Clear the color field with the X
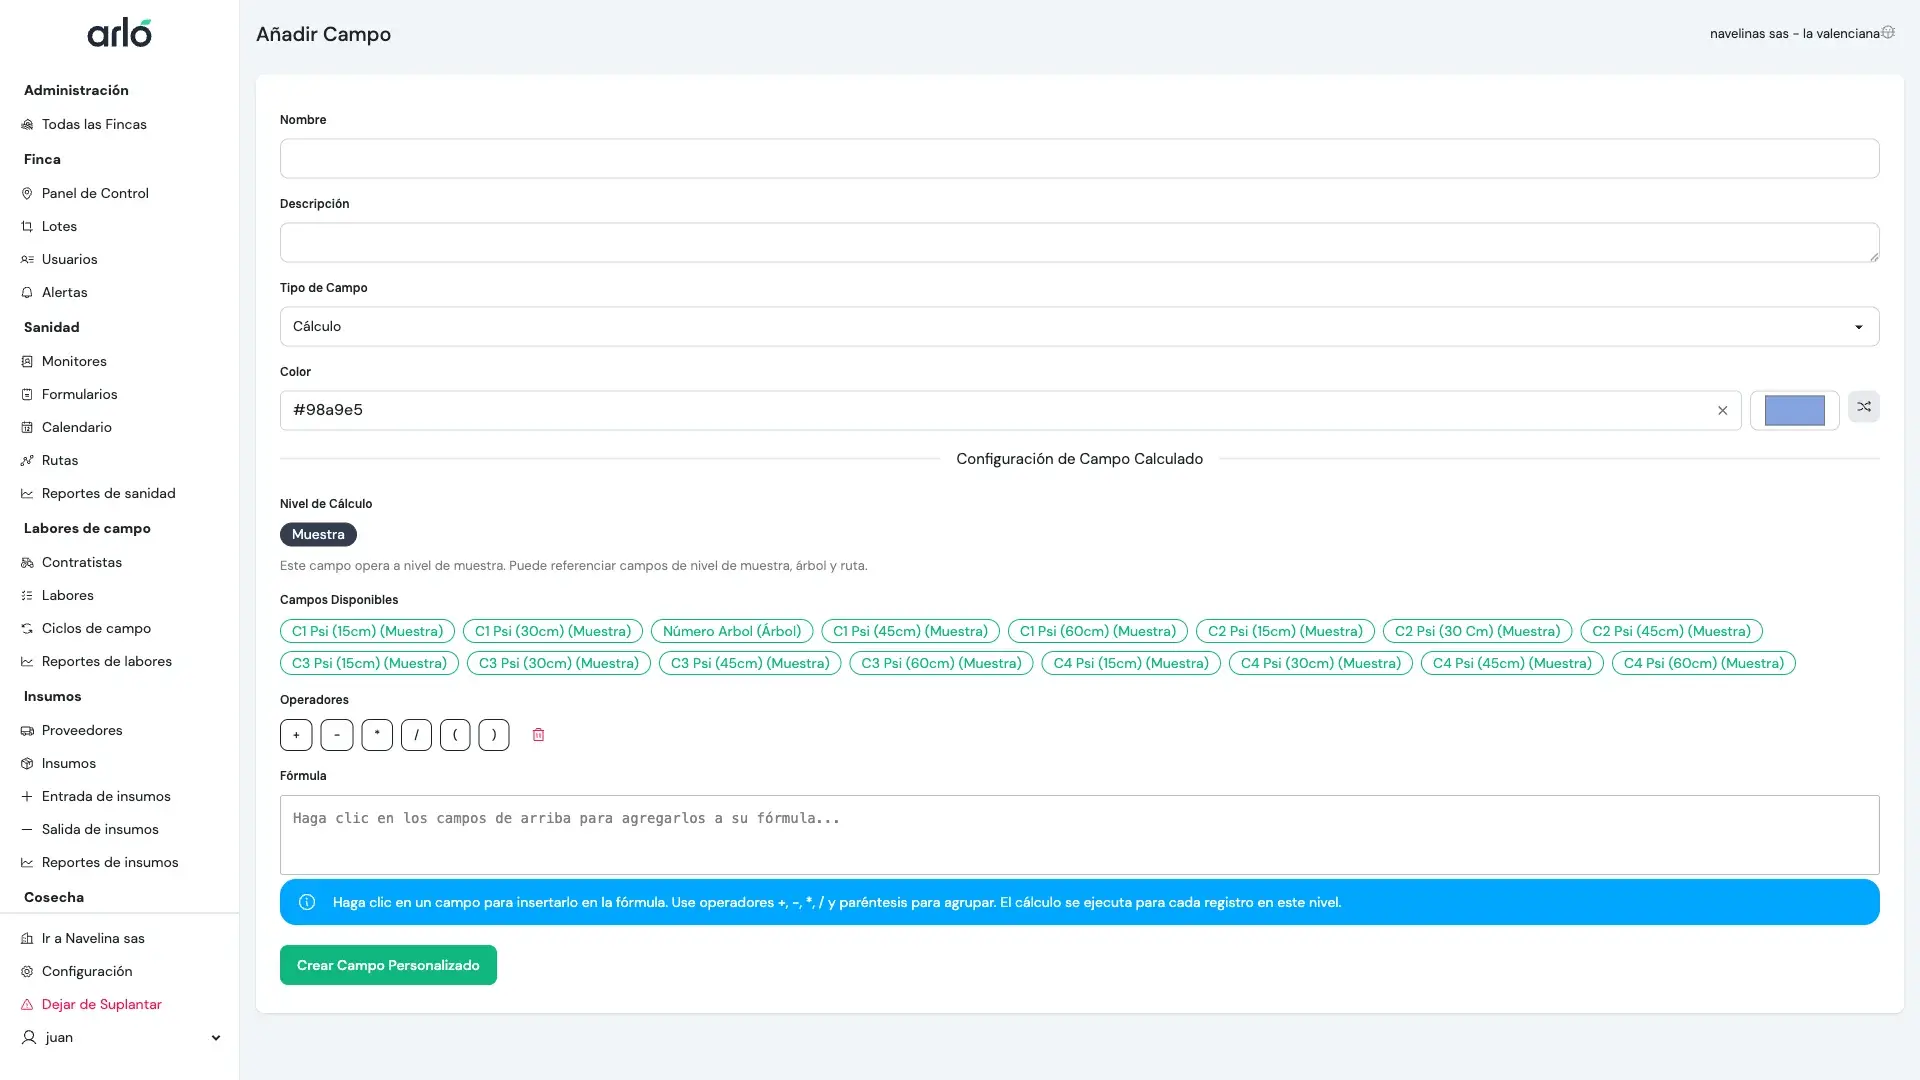 (x=1722, y=410)
